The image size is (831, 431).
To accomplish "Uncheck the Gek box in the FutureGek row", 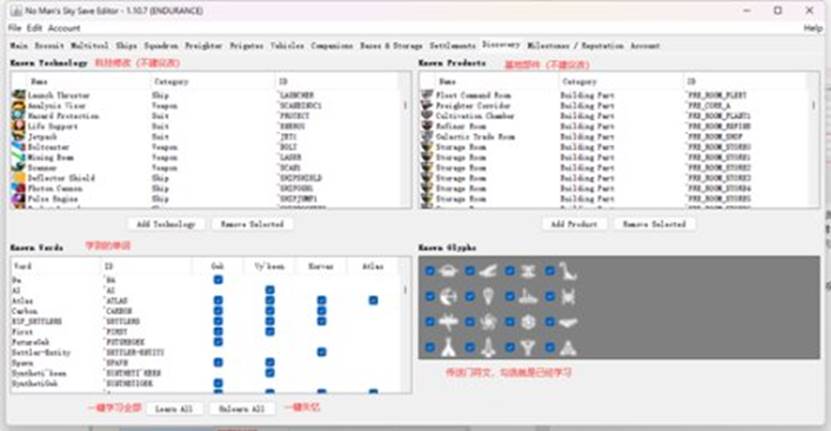I will click(x=218, y=341).
